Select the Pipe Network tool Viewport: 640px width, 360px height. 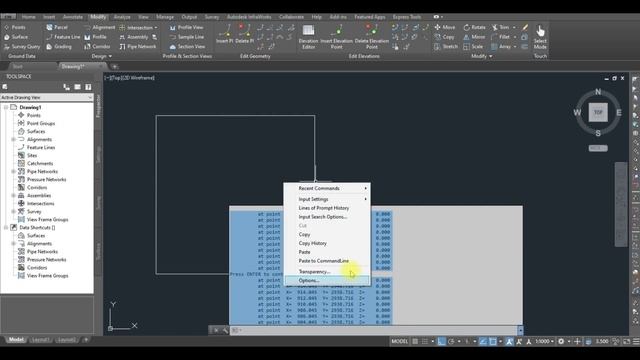[x=138, y=47]
